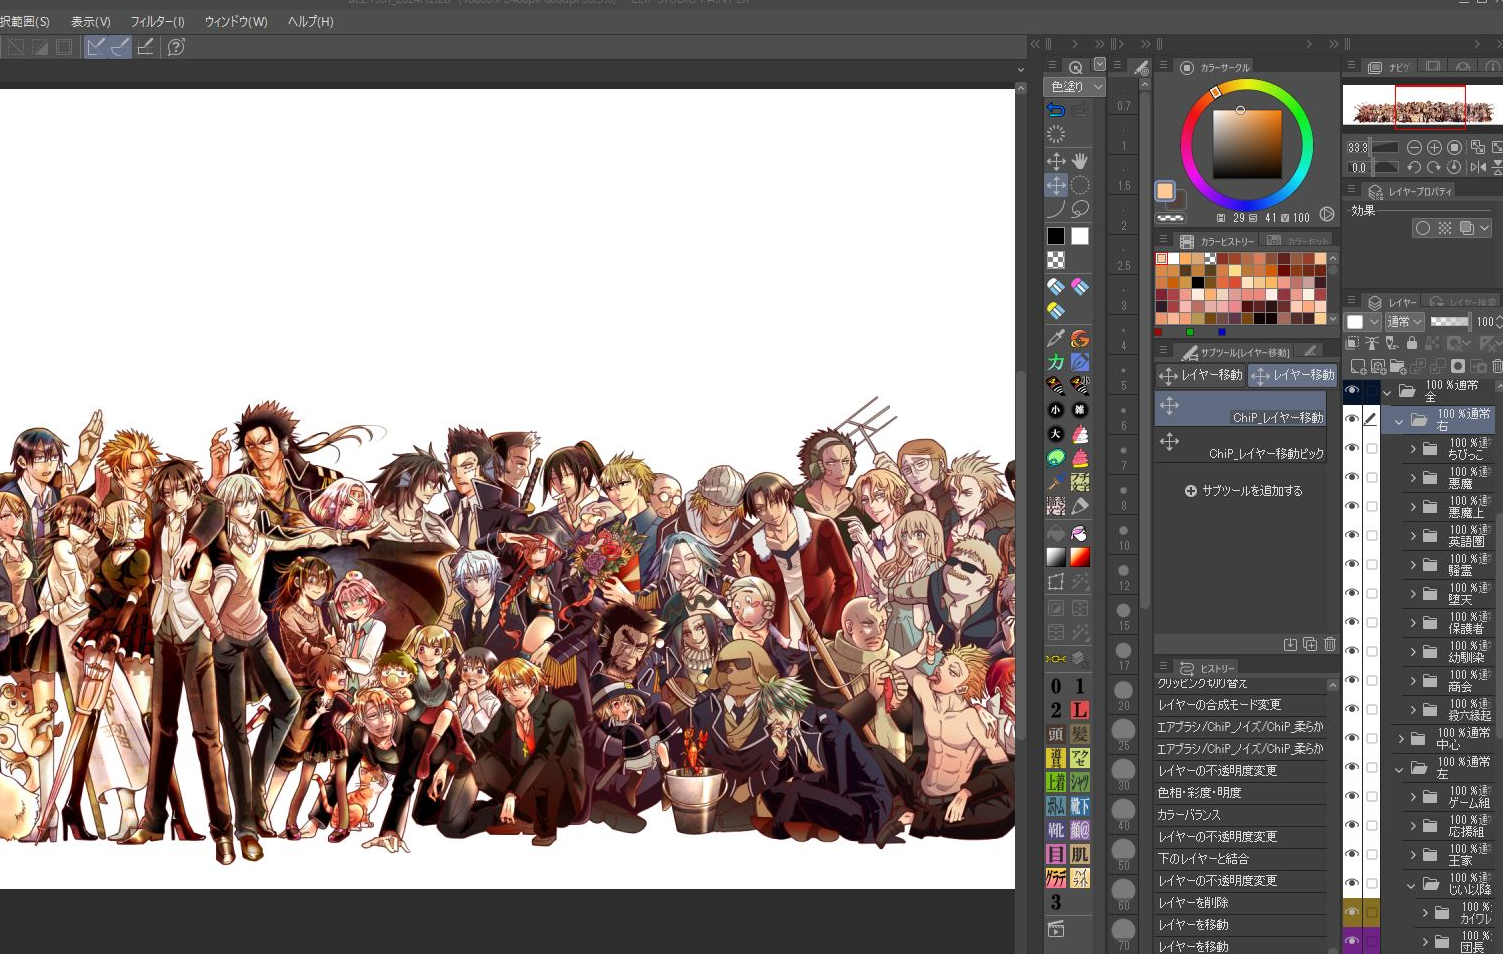Viewport: 1503px width, 954px height.
Task: Select the 肌 custom tool icon
Action: pyautogui.click(x=1080, y=854)
